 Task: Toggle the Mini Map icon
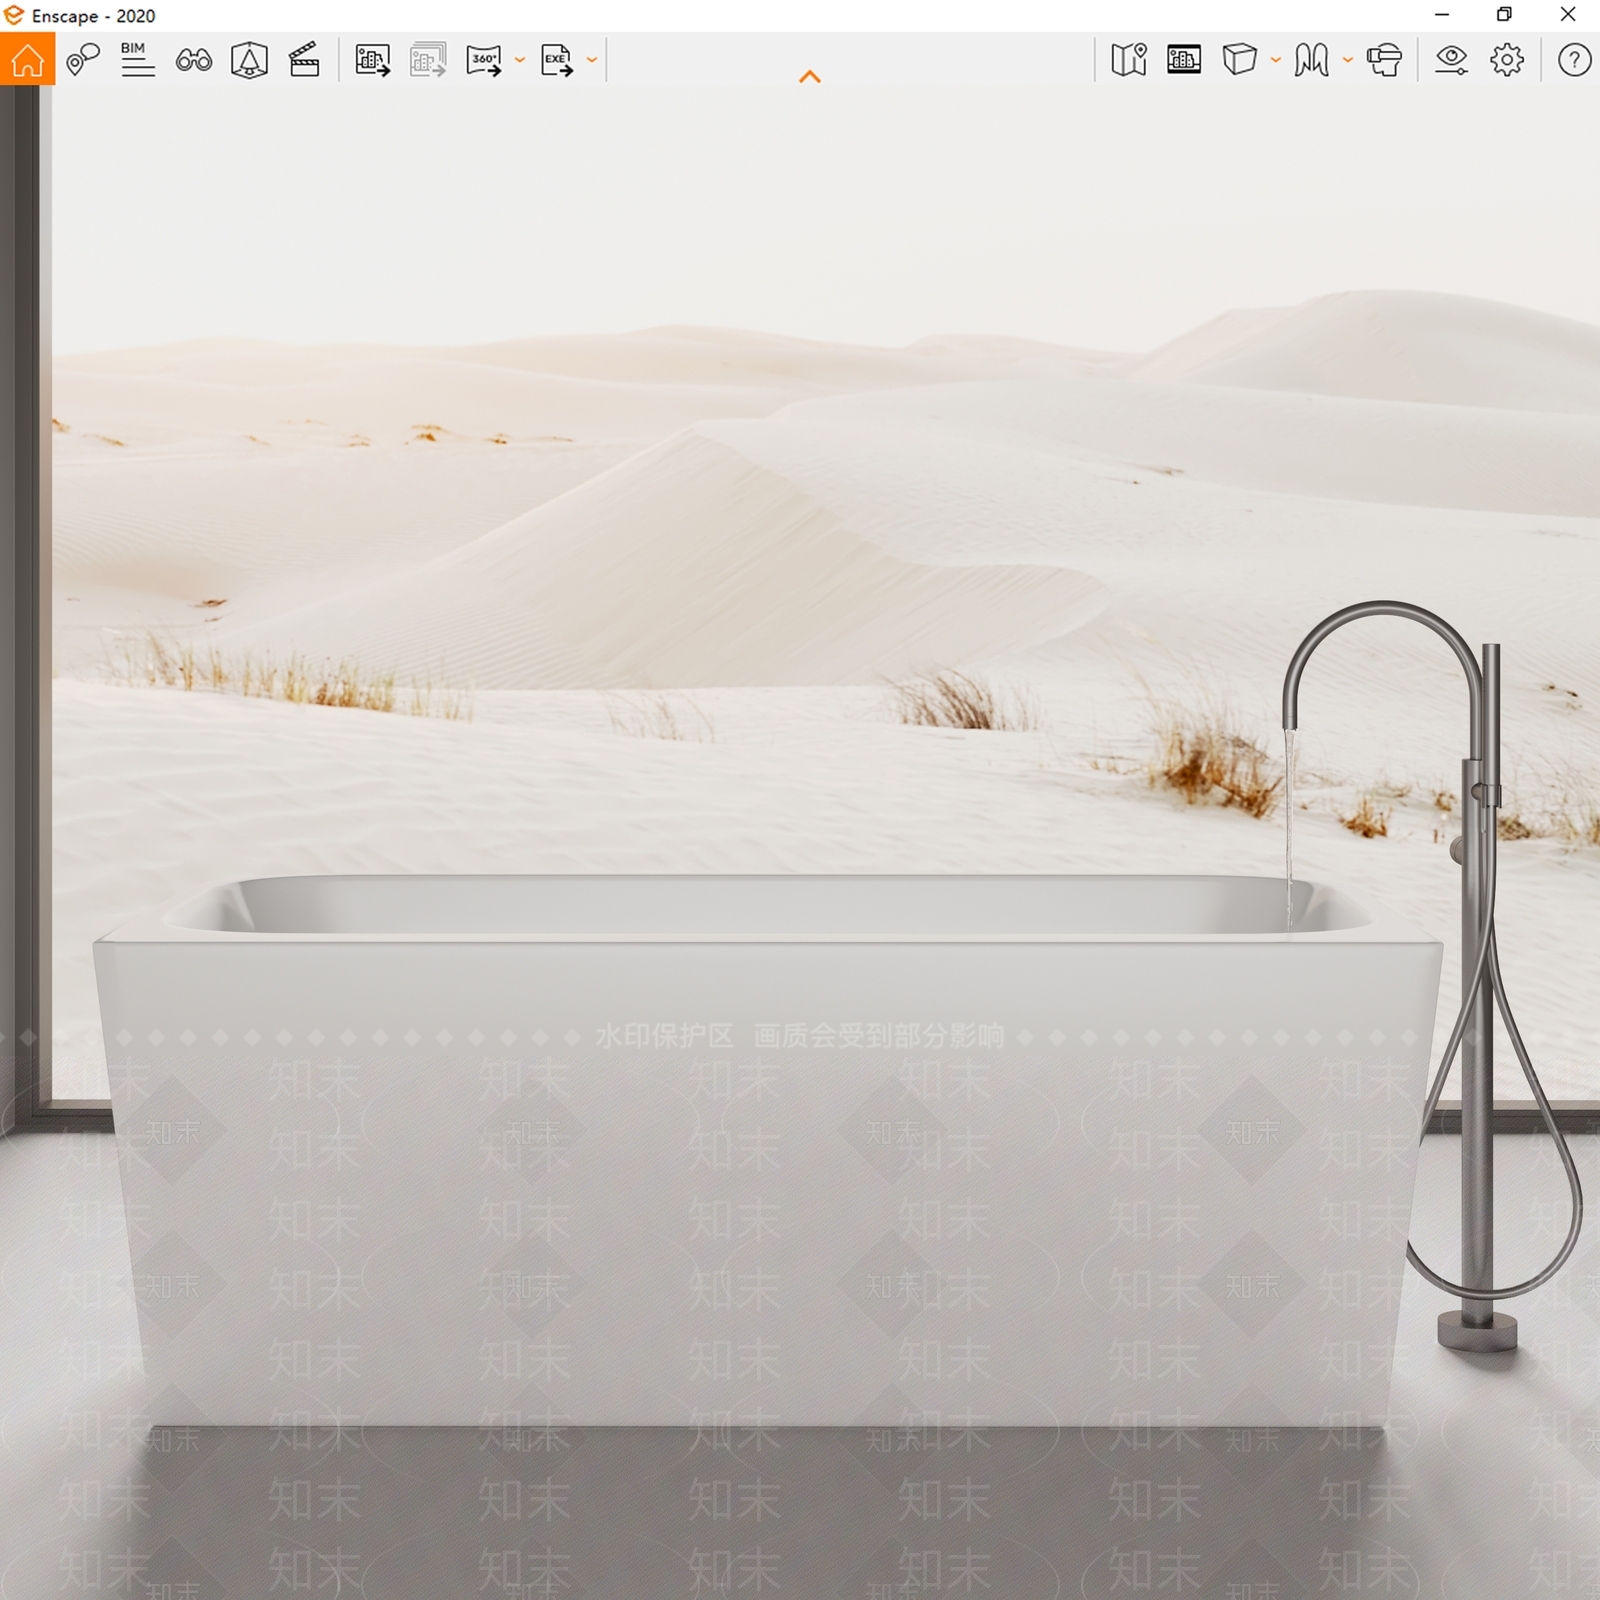(1129, 60)
